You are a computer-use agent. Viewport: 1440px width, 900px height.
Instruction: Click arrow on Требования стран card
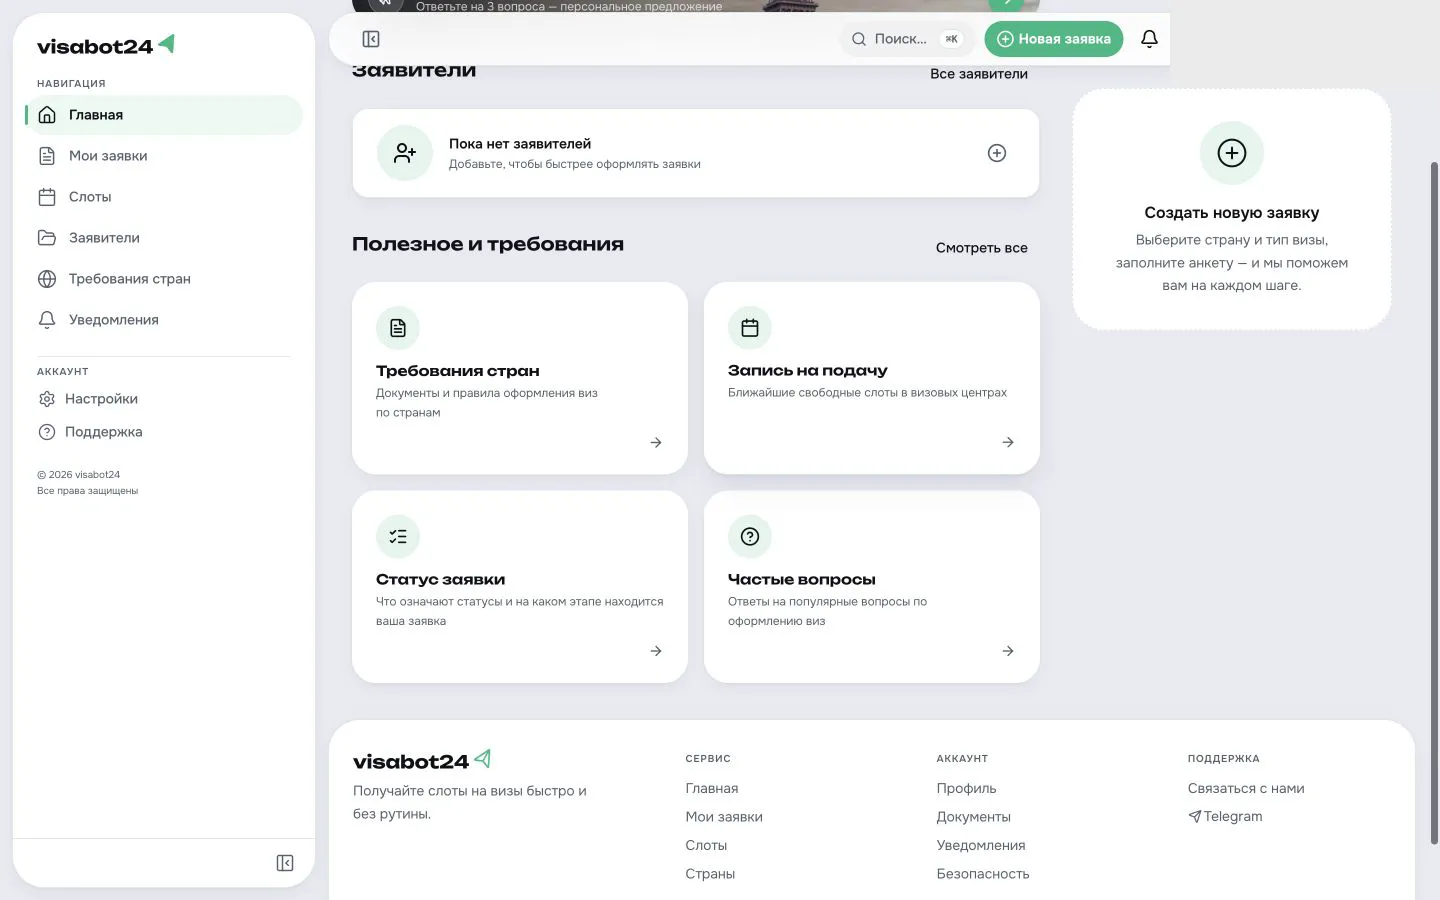(x=656, y=442)
